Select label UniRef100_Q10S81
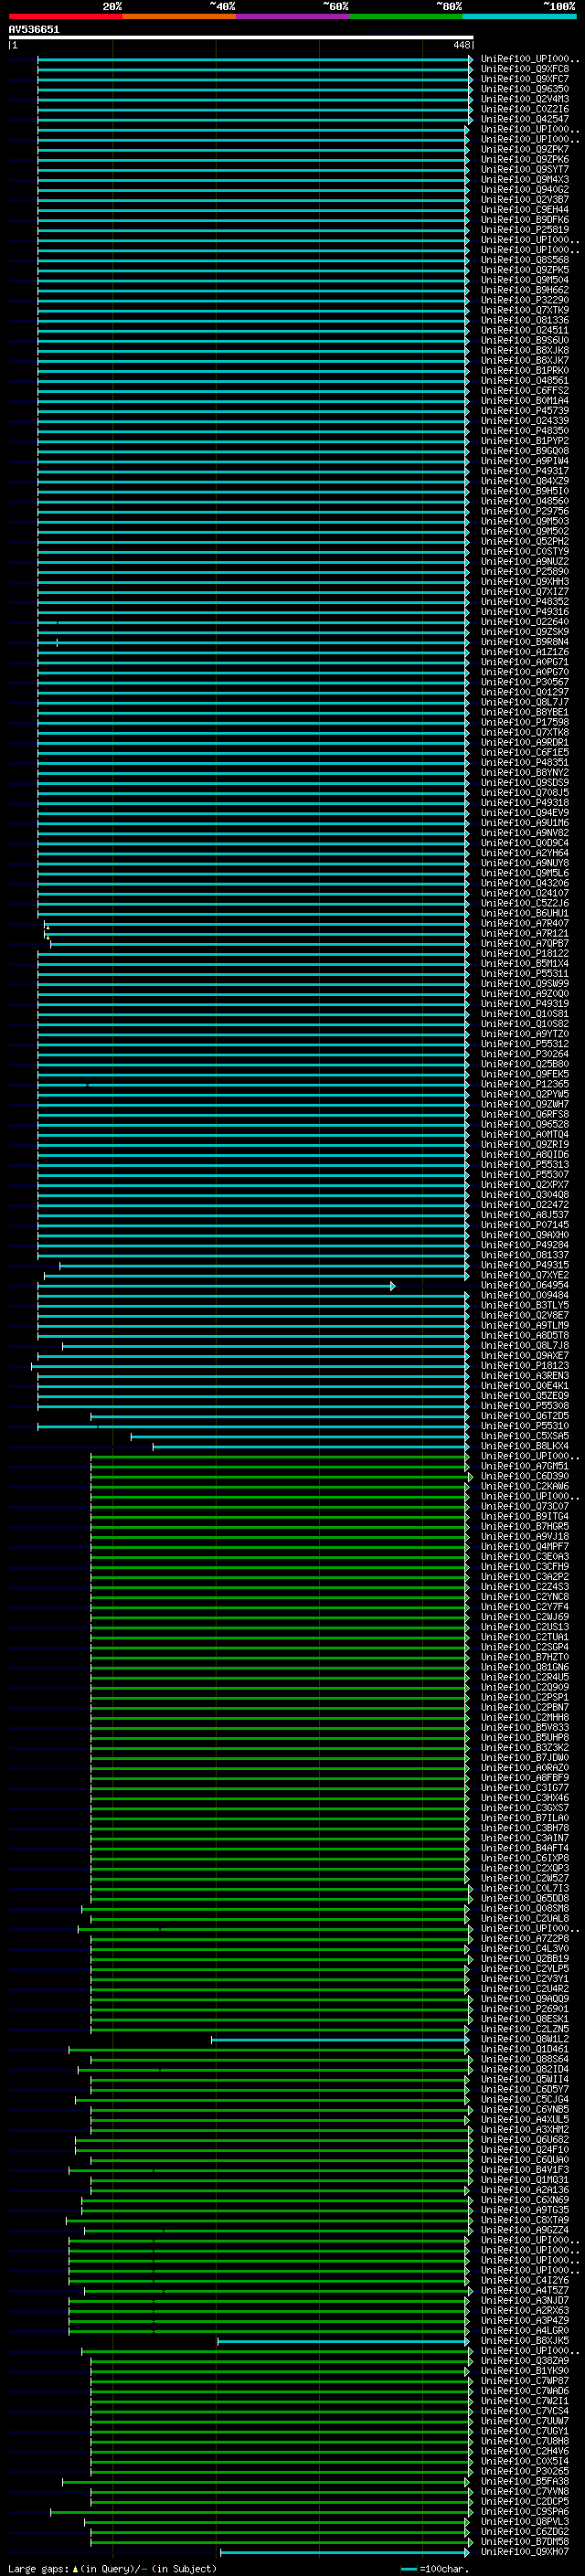Screen dimensions: 585x2576 tap(525, 1013)
